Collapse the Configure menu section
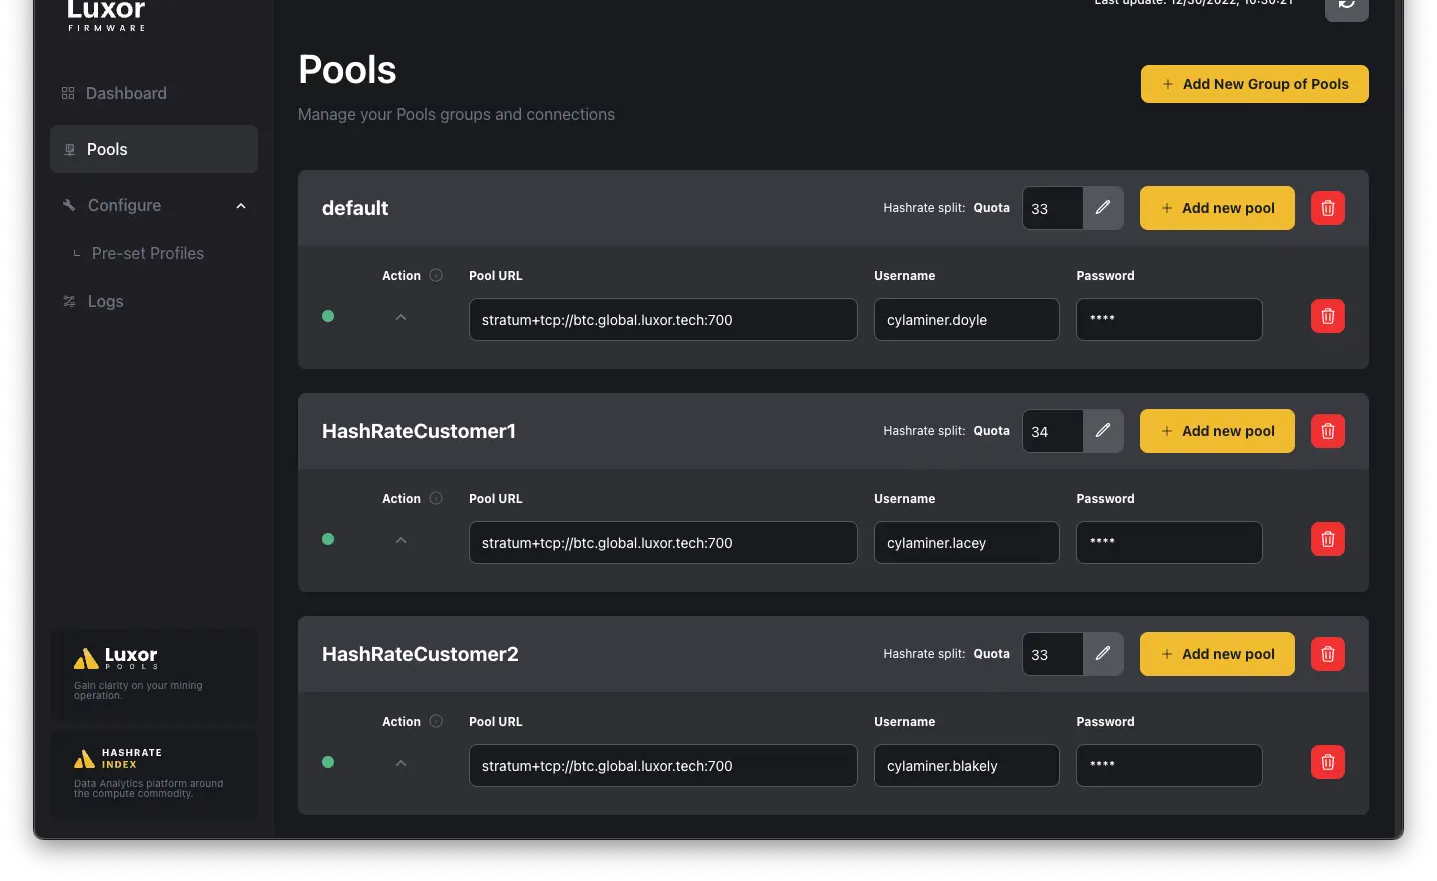 pyautogui.click(x=240, y=206)
